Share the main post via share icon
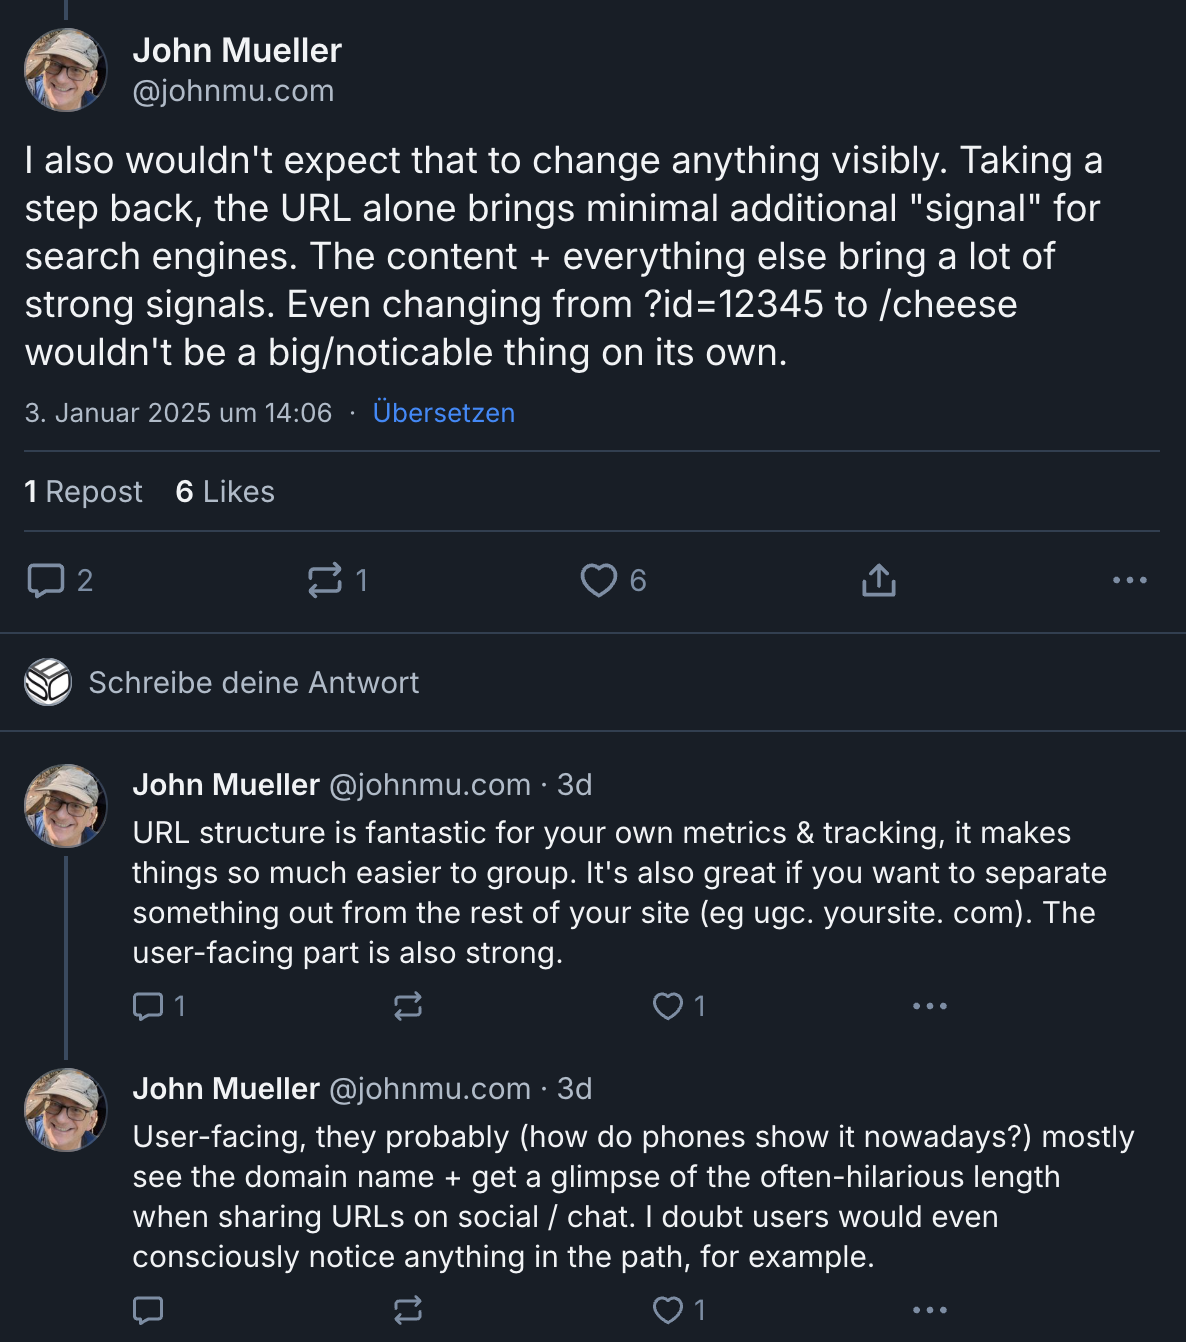 tap(879, 580)
